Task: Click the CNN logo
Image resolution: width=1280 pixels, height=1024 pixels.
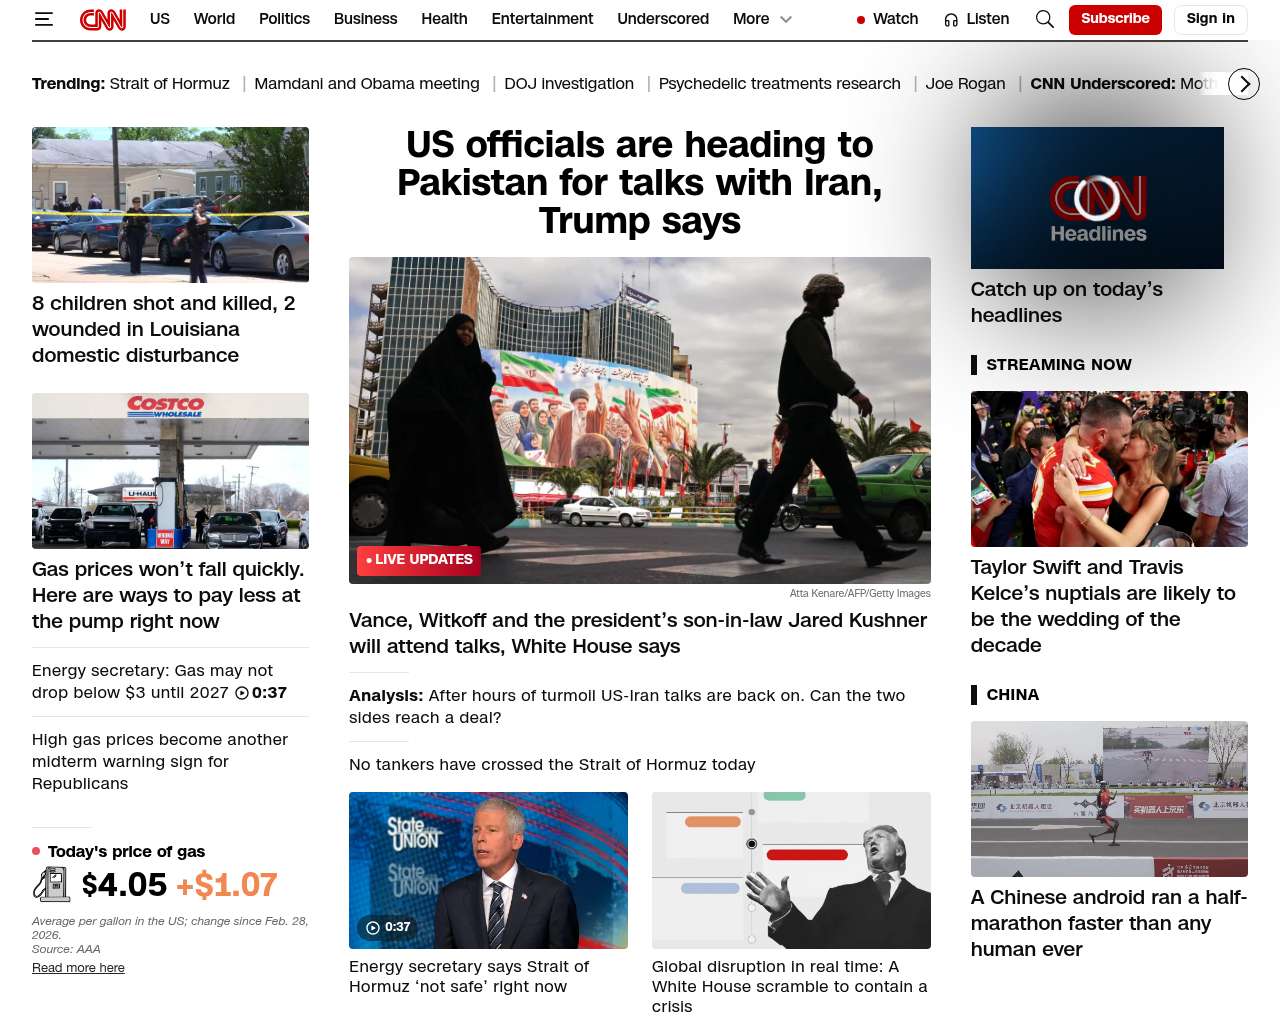Action: 103,19
